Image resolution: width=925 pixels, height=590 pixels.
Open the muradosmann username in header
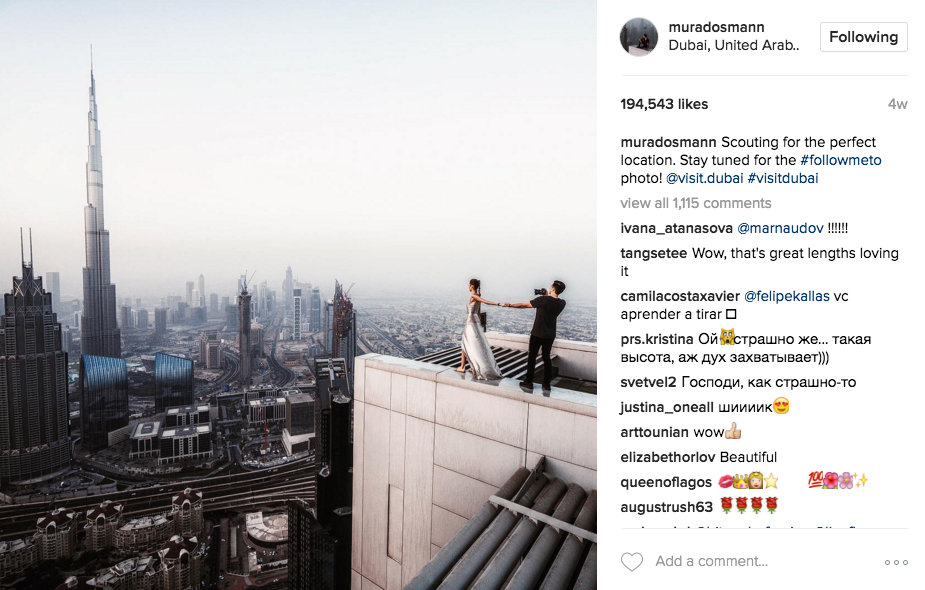[716, 27]
